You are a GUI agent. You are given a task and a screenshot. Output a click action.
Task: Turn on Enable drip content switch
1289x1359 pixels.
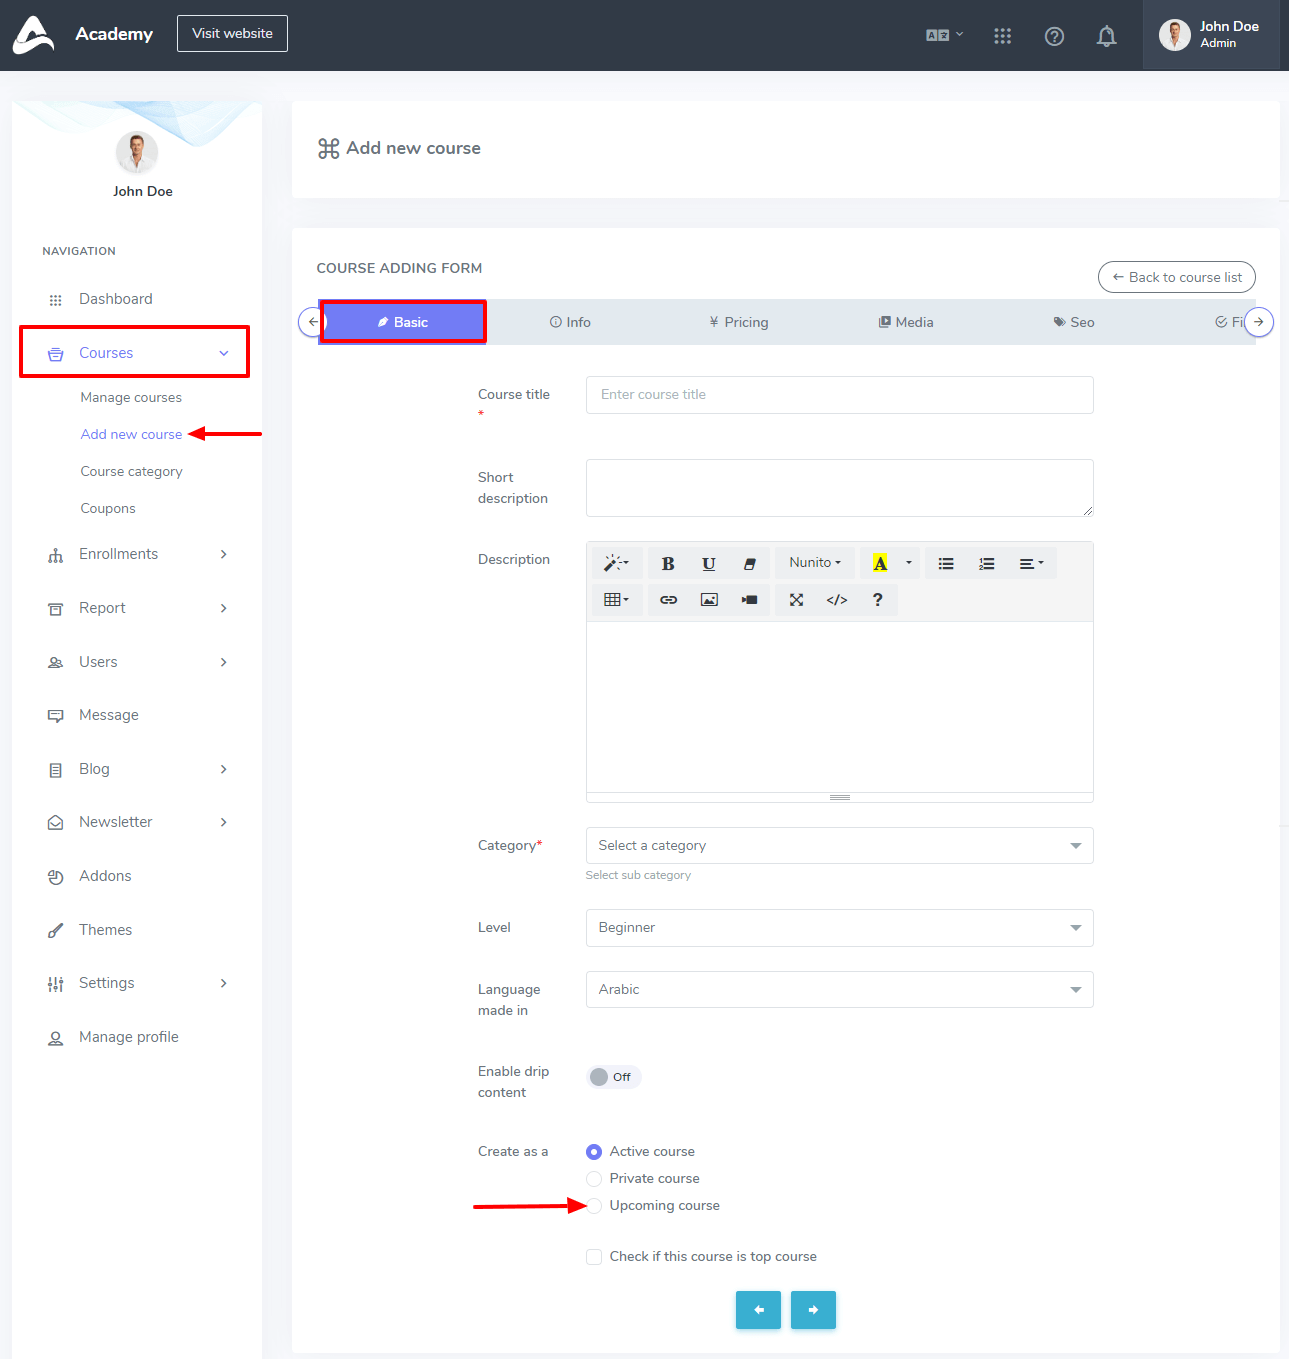tap(612, 1077)
